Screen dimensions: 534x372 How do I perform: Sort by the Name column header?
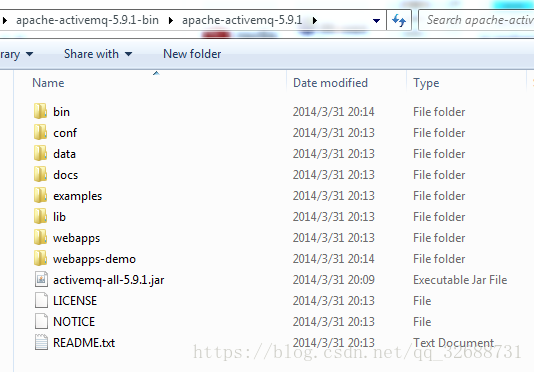pos(48,83)
